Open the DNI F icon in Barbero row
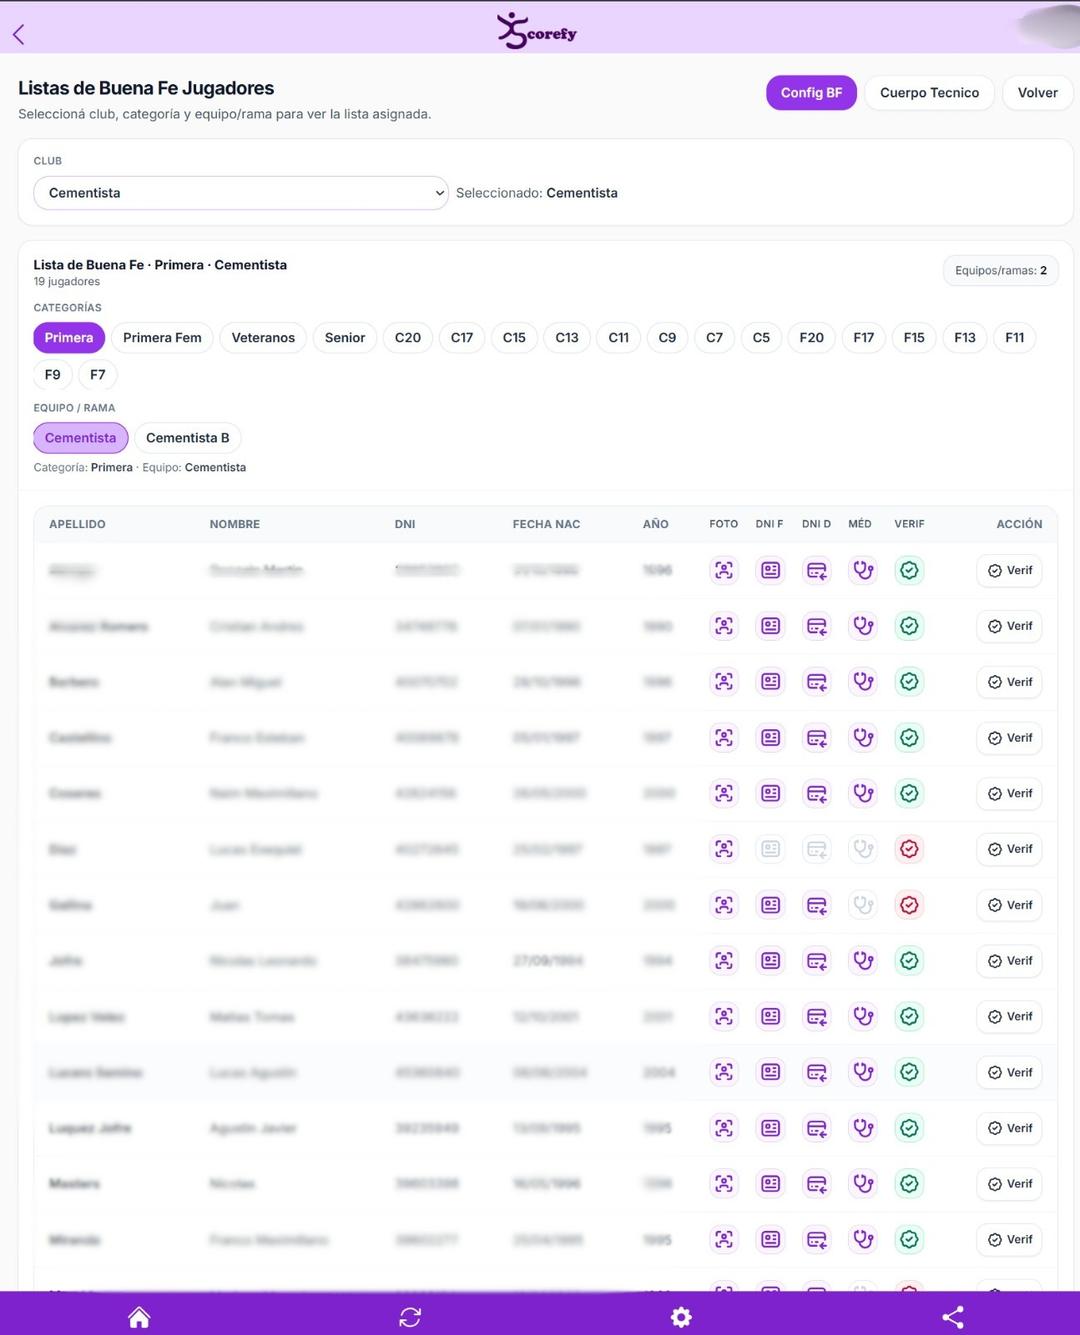 pos(770,682)
